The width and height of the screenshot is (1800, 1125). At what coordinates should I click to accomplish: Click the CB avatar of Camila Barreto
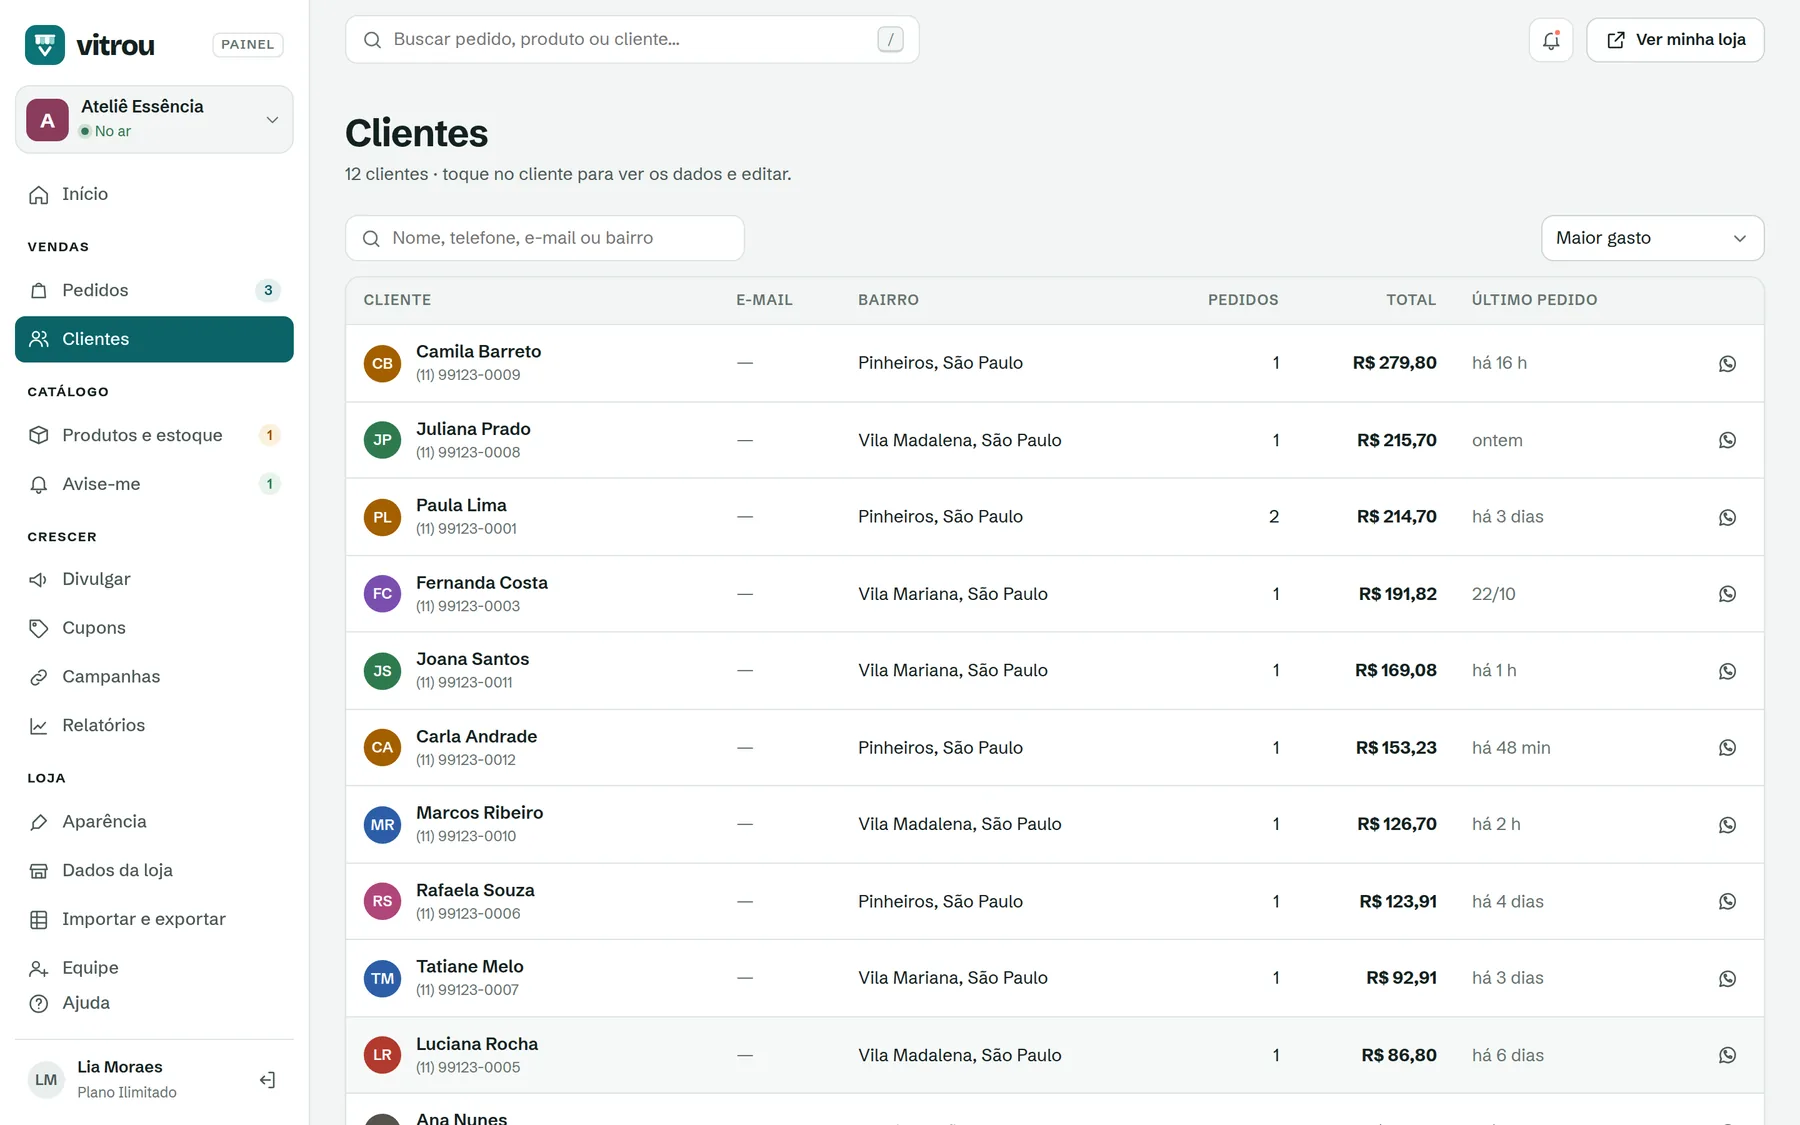[x=382, y=363]
